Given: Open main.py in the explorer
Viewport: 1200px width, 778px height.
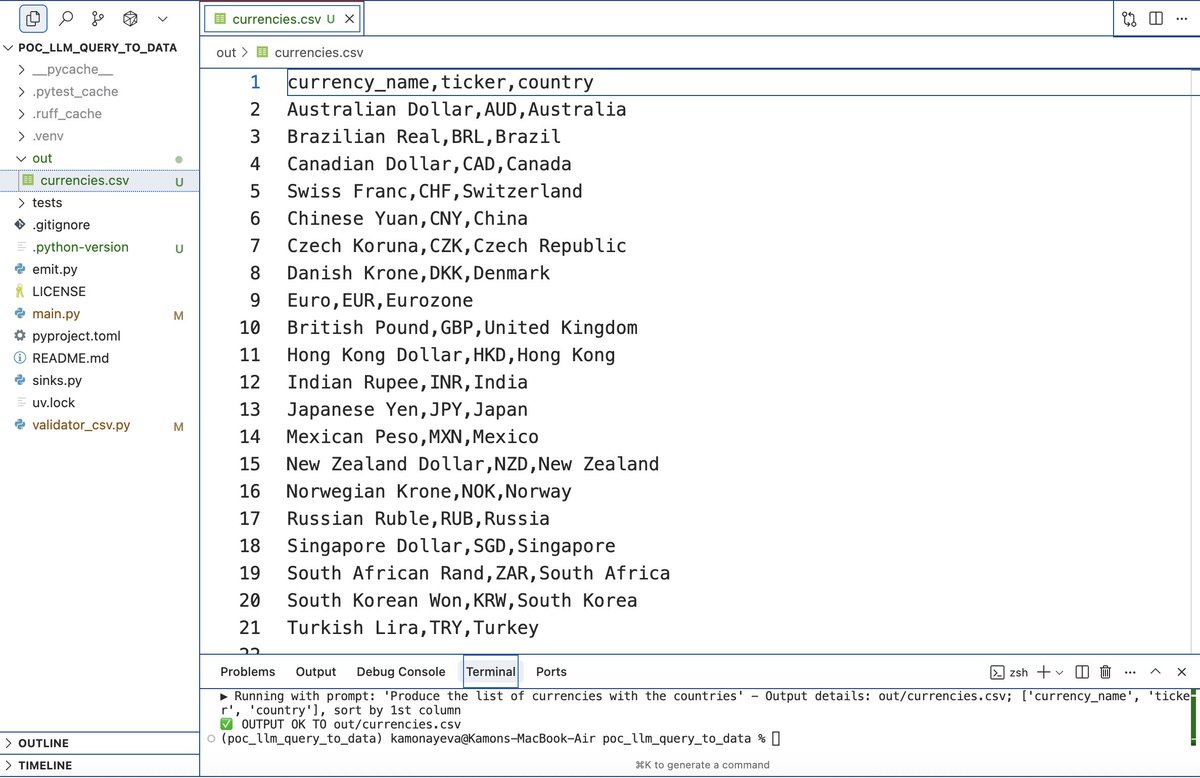Looking at the screenshot, I should coord(56,314).
